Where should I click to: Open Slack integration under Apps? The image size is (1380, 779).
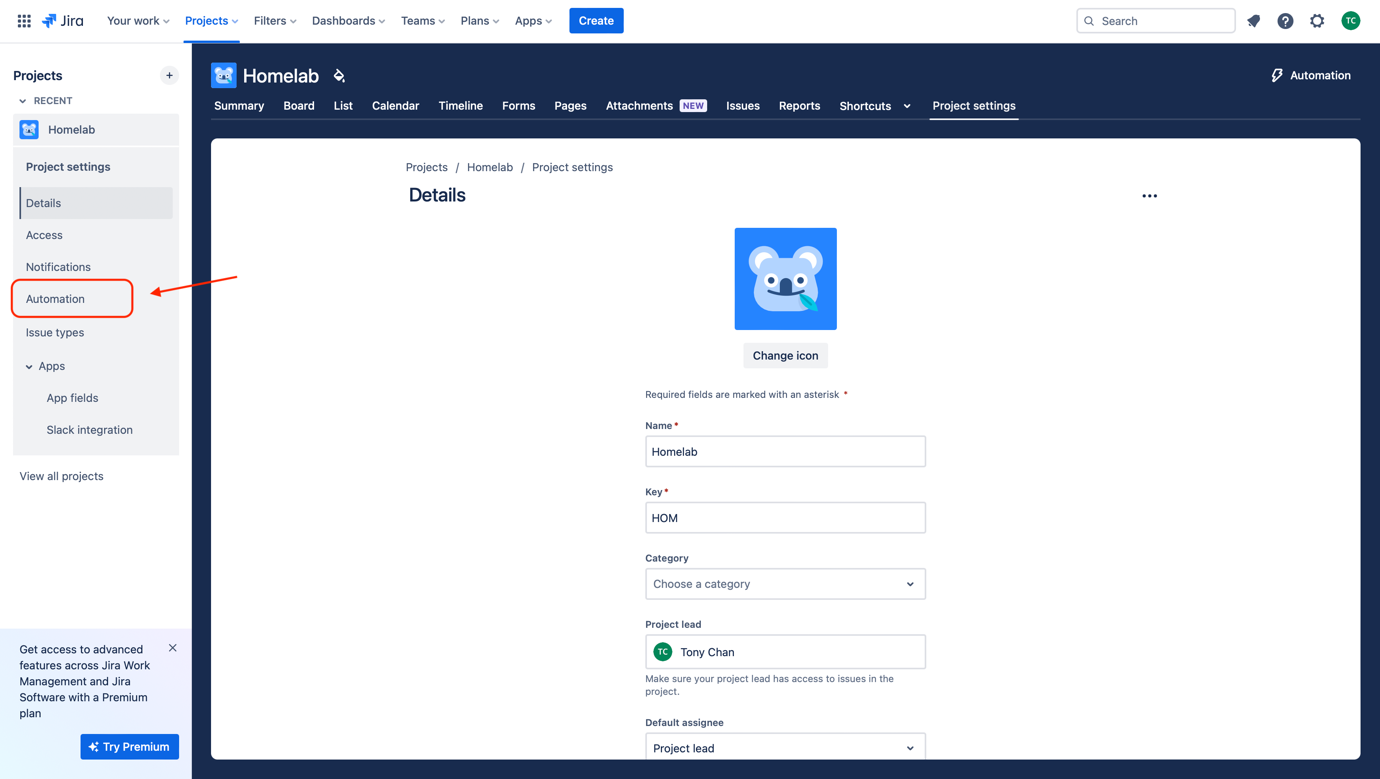click(x=89, y=430)
